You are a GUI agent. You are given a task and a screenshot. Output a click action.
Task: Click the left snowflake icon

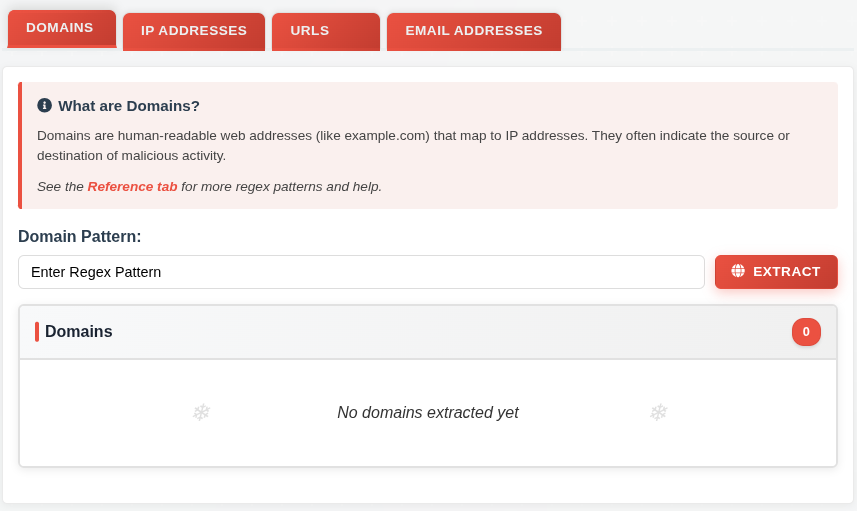click(201, 412)
